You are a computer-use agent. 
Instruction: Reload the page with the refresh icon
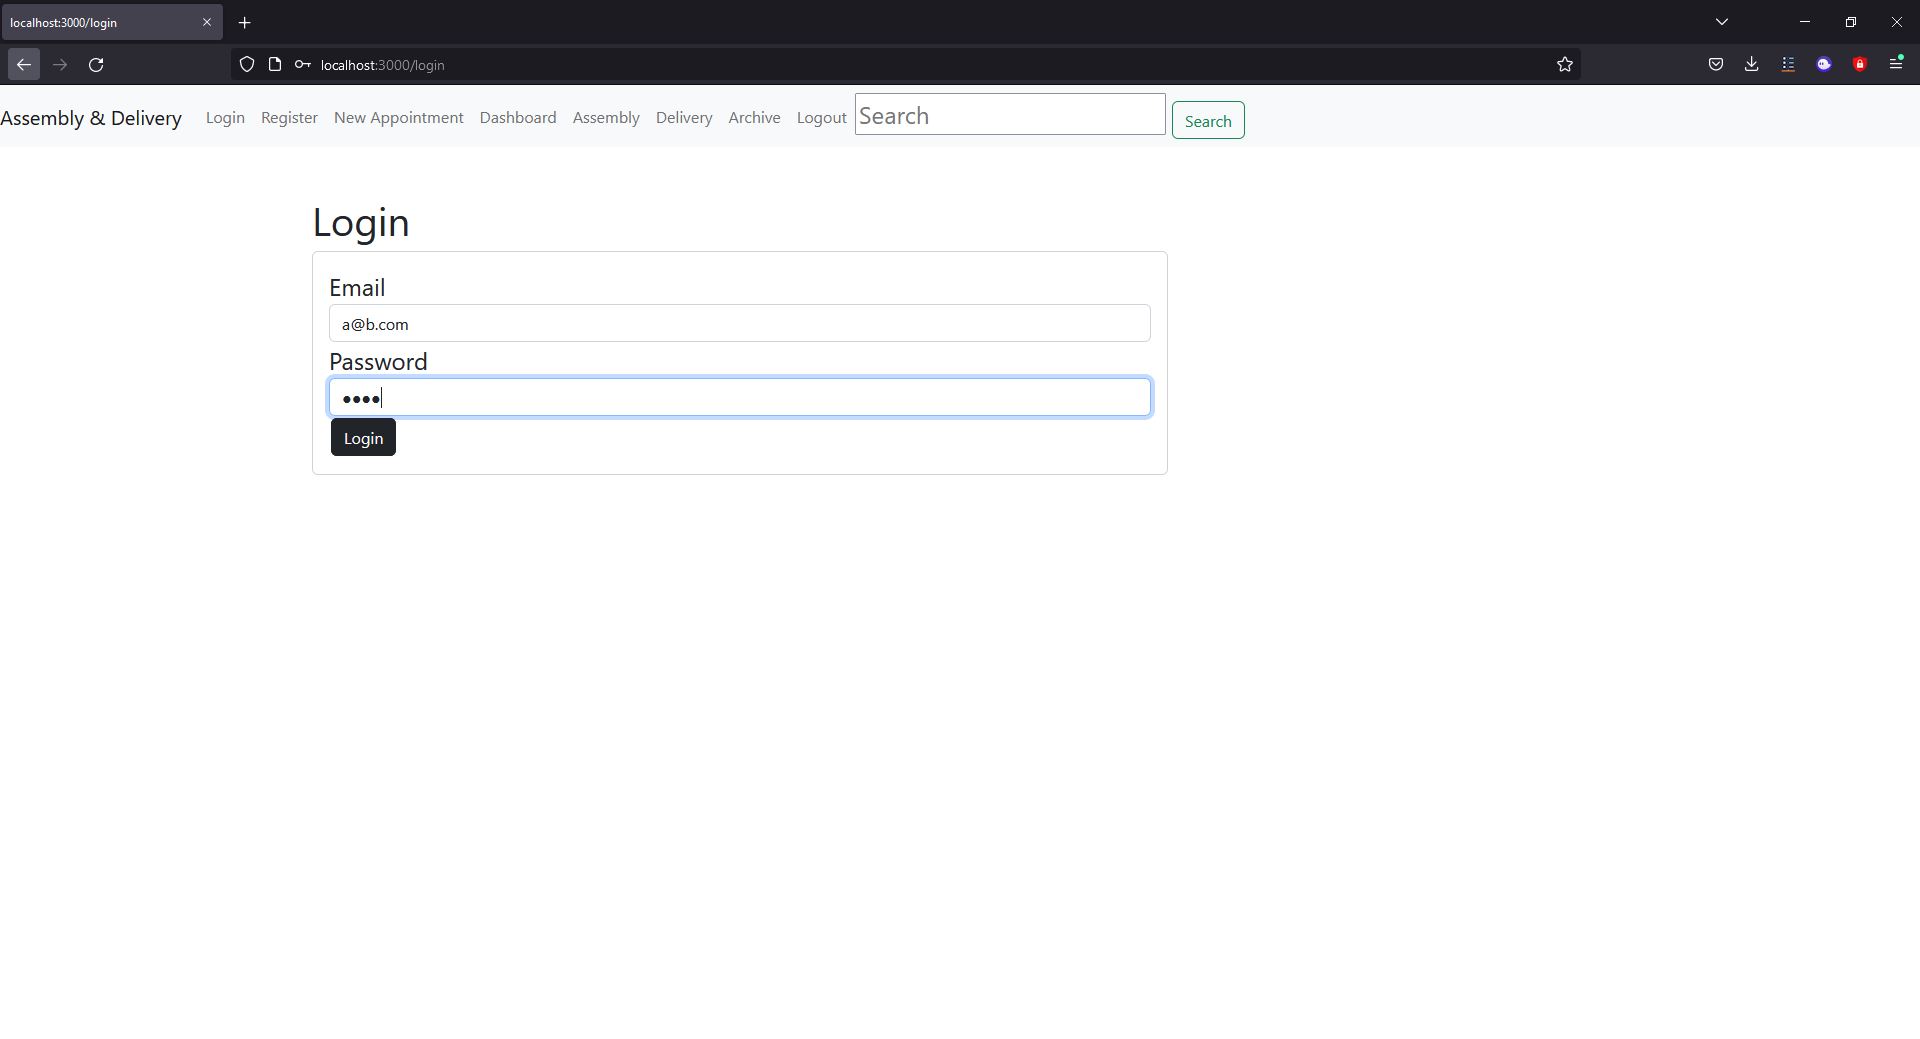click(x=96, y=65)
